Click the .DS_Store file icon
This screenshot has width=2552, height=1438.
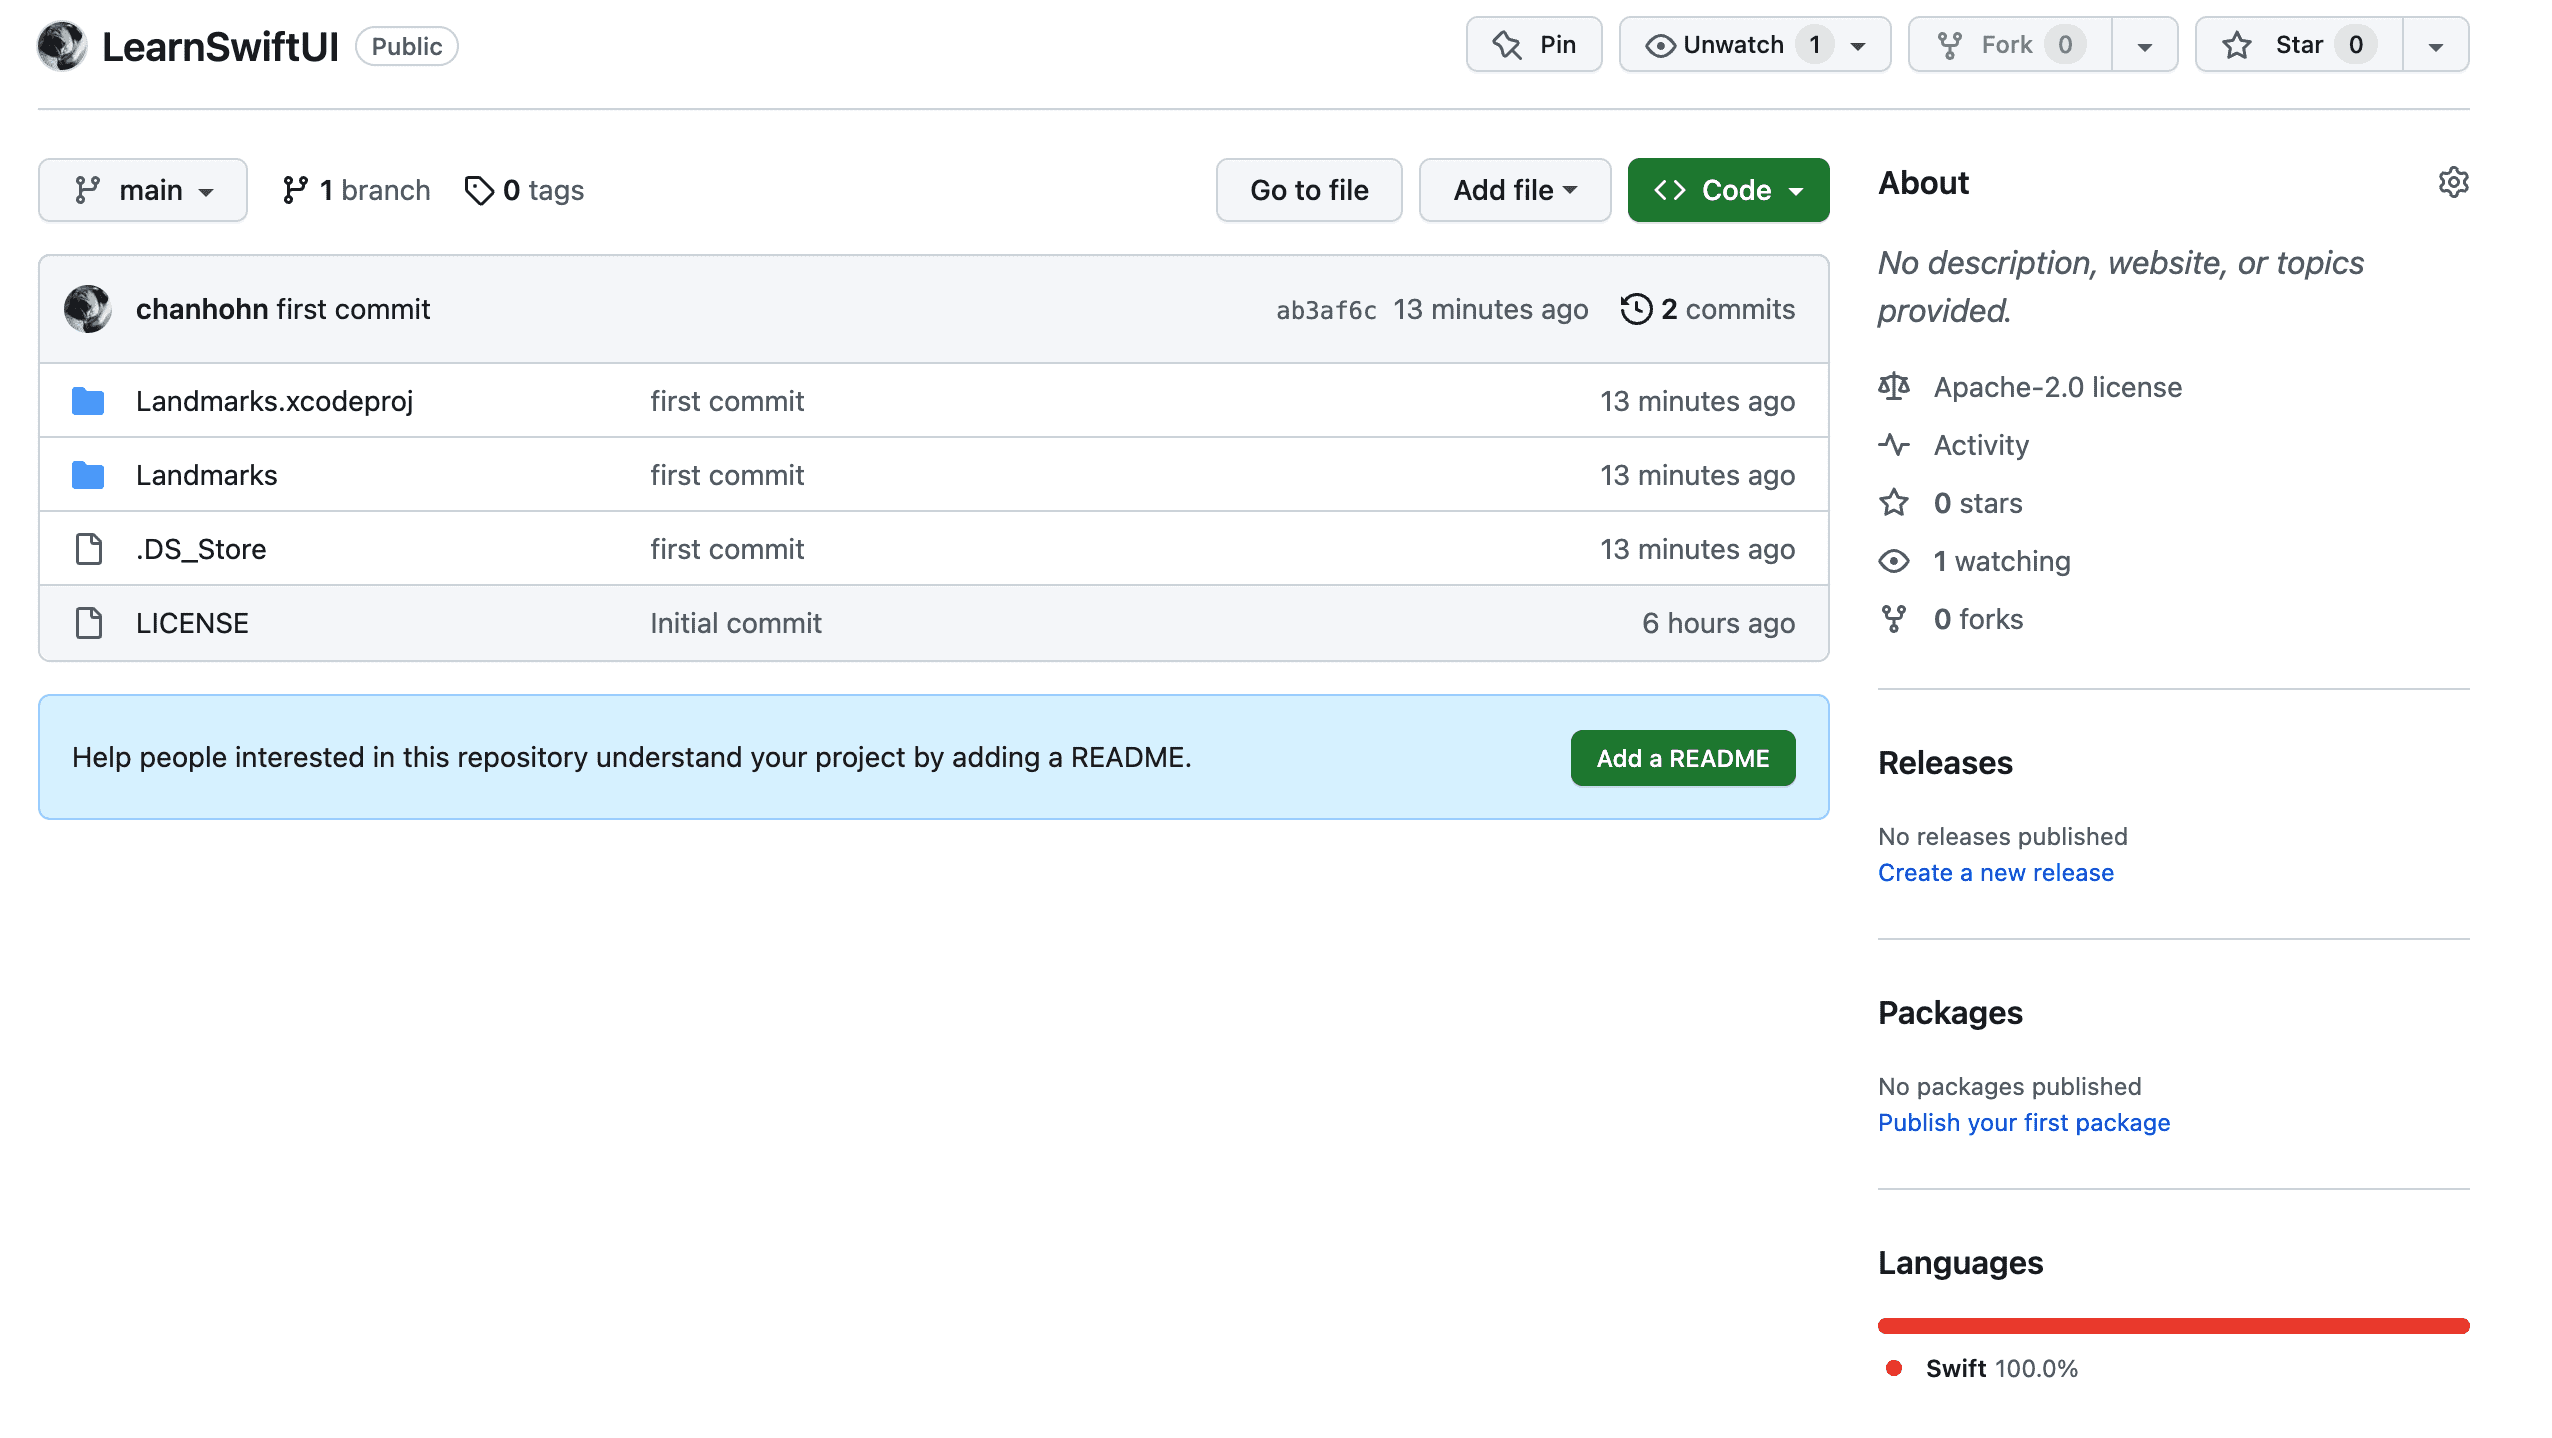tap(89, 549)
